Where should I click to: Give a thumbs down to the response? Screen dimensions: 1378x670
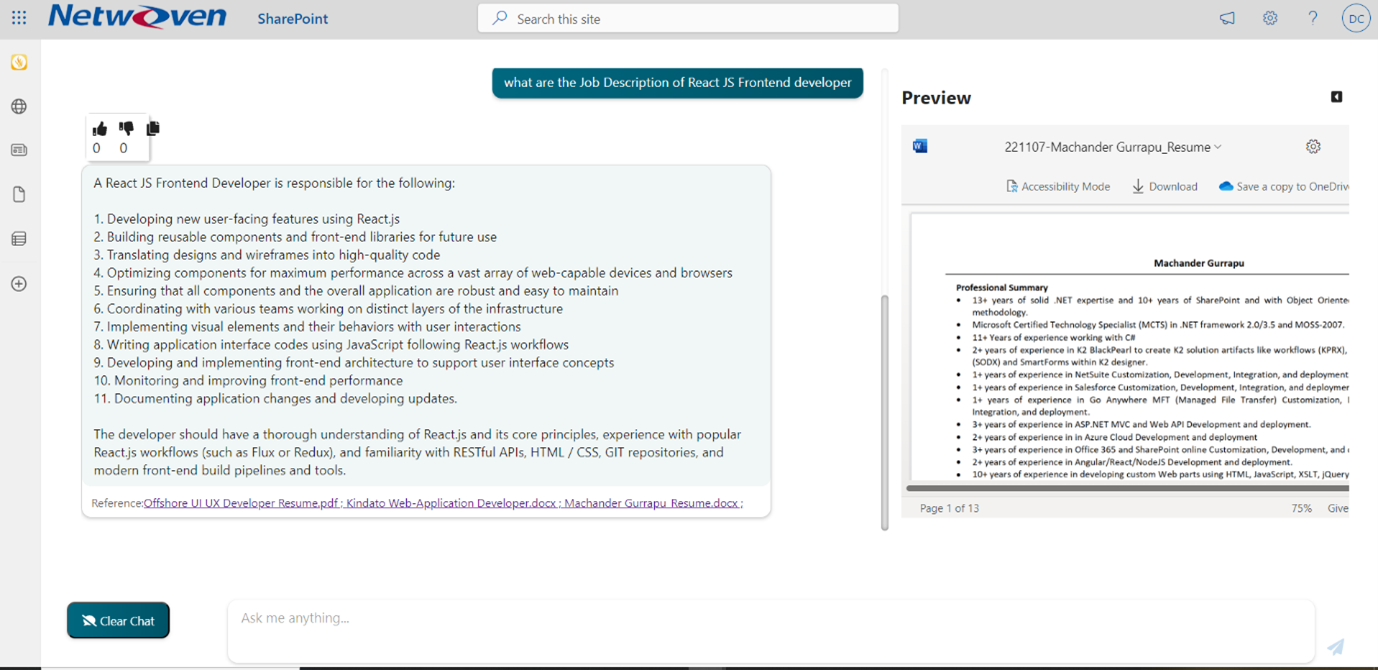click(124, 128)
